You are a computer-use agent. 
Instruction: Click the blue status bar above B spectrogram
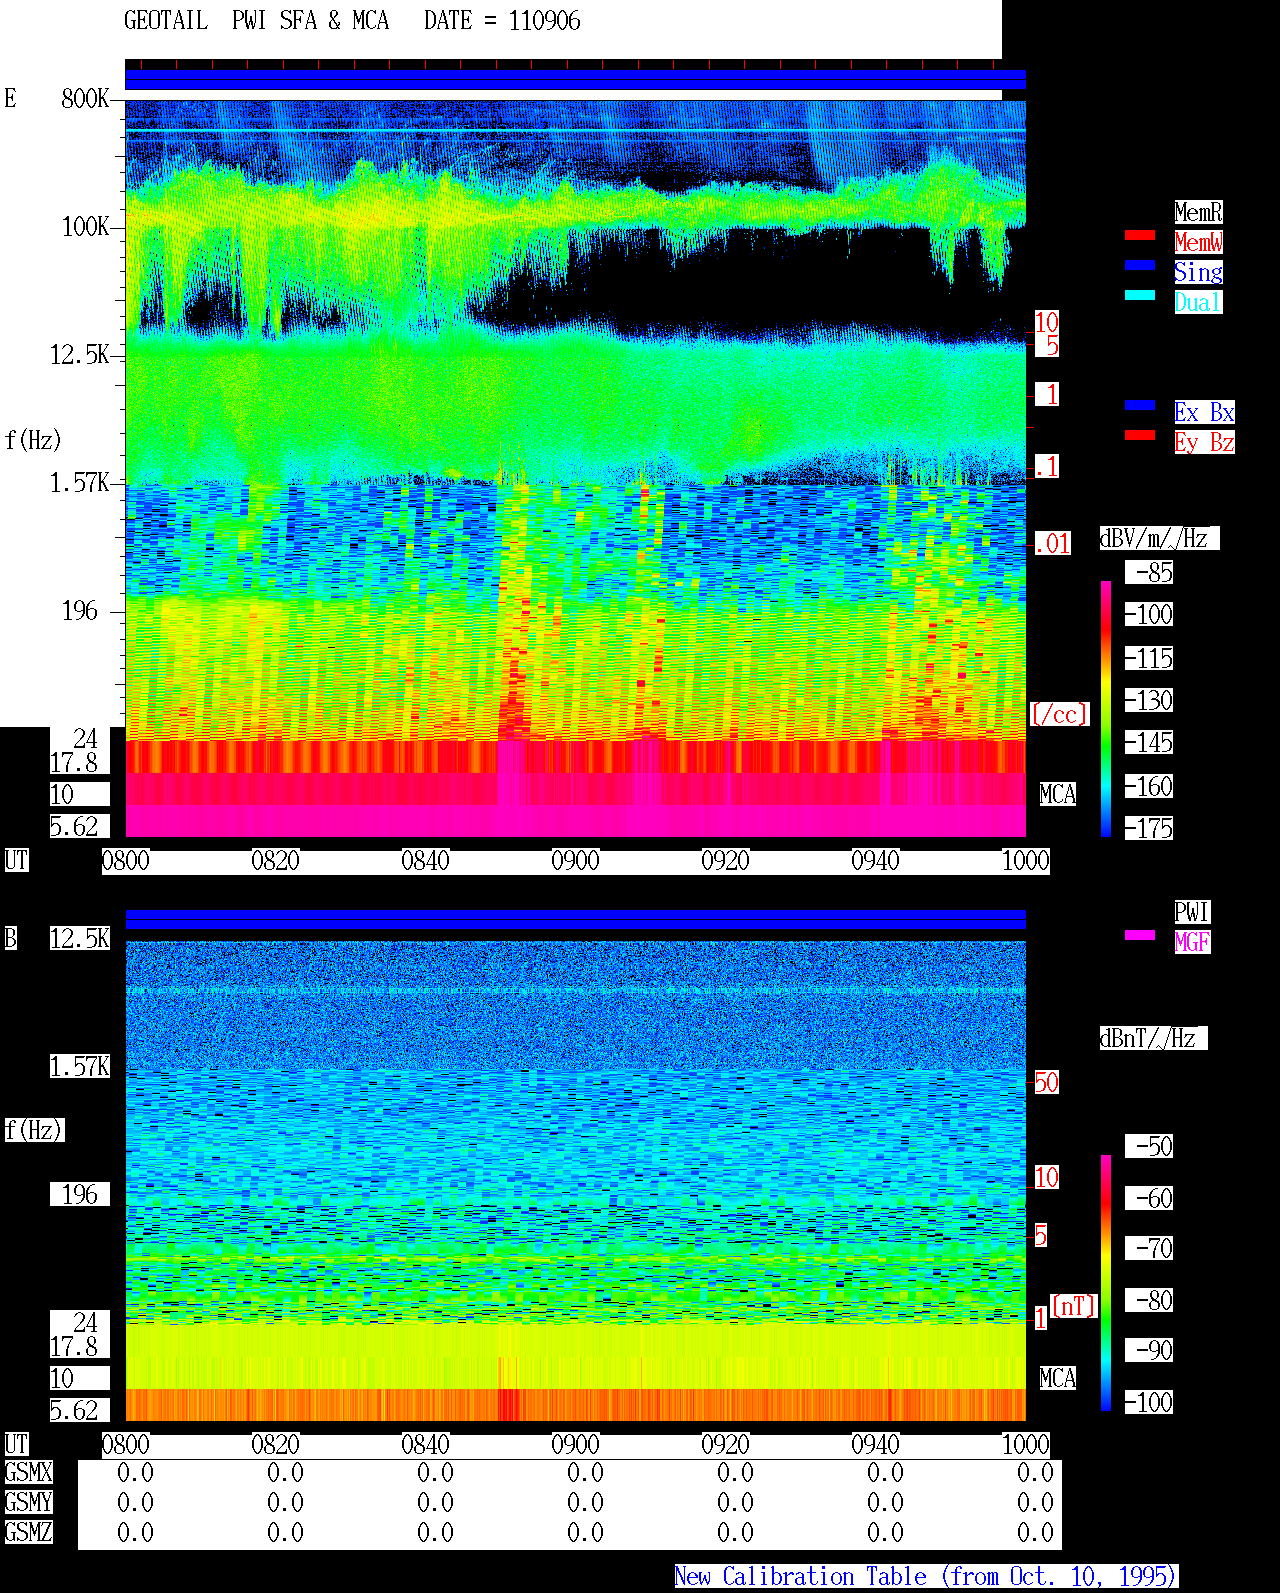(x=575, y=920)
